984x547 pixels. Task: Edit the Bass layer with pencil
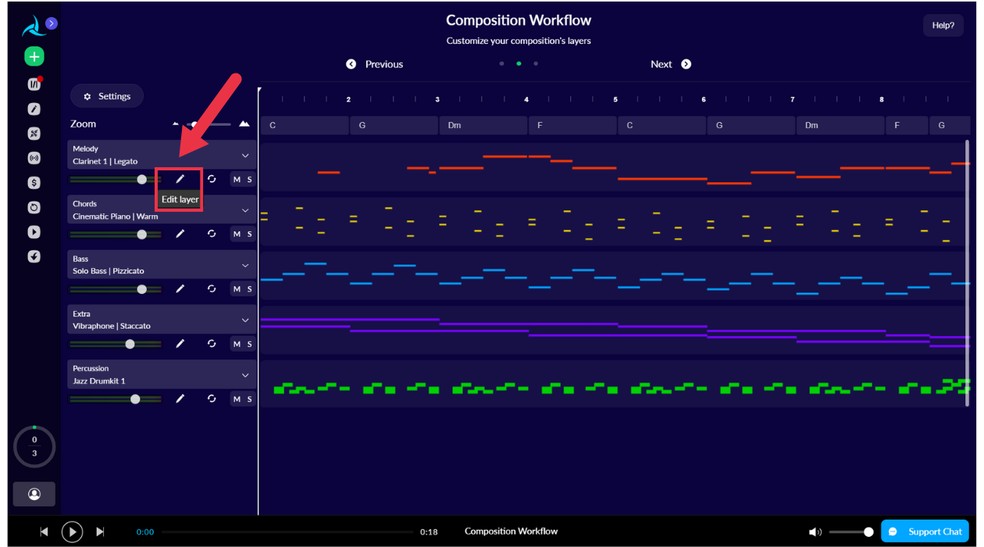coord(179,289)
